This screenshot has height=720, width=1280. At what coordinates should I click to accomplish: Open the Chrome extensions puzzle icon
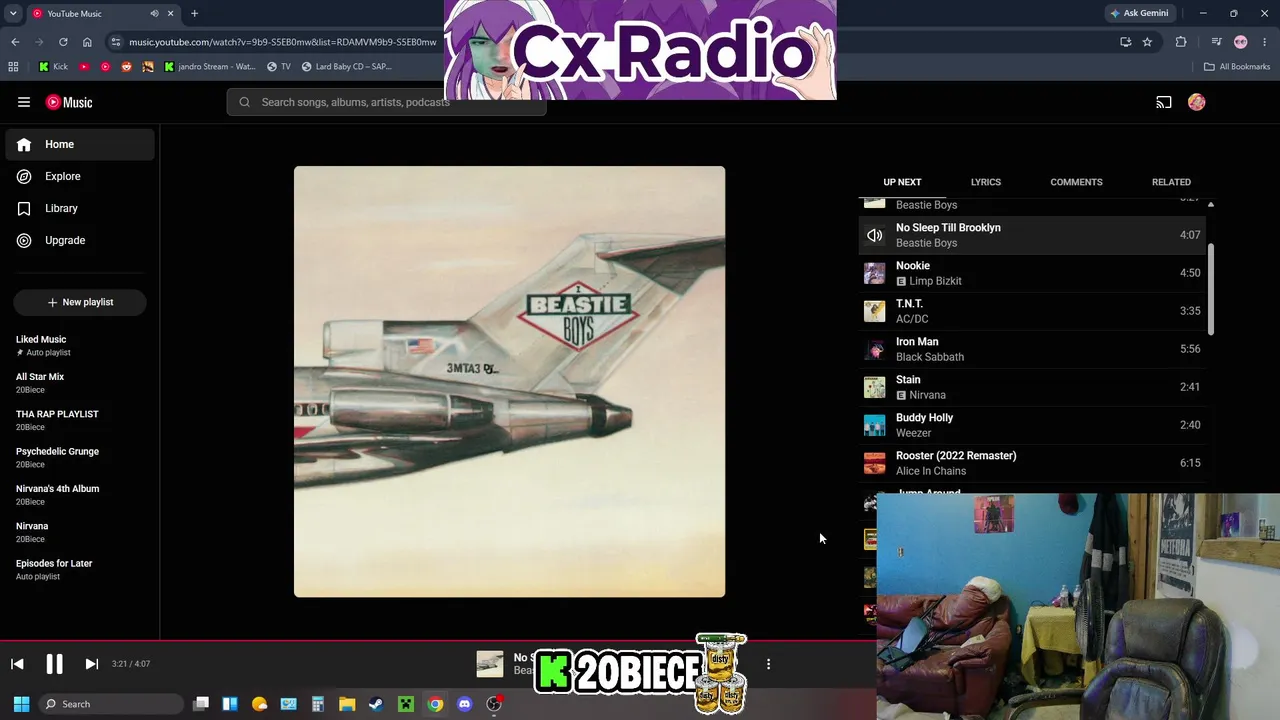click(1181, 42)
